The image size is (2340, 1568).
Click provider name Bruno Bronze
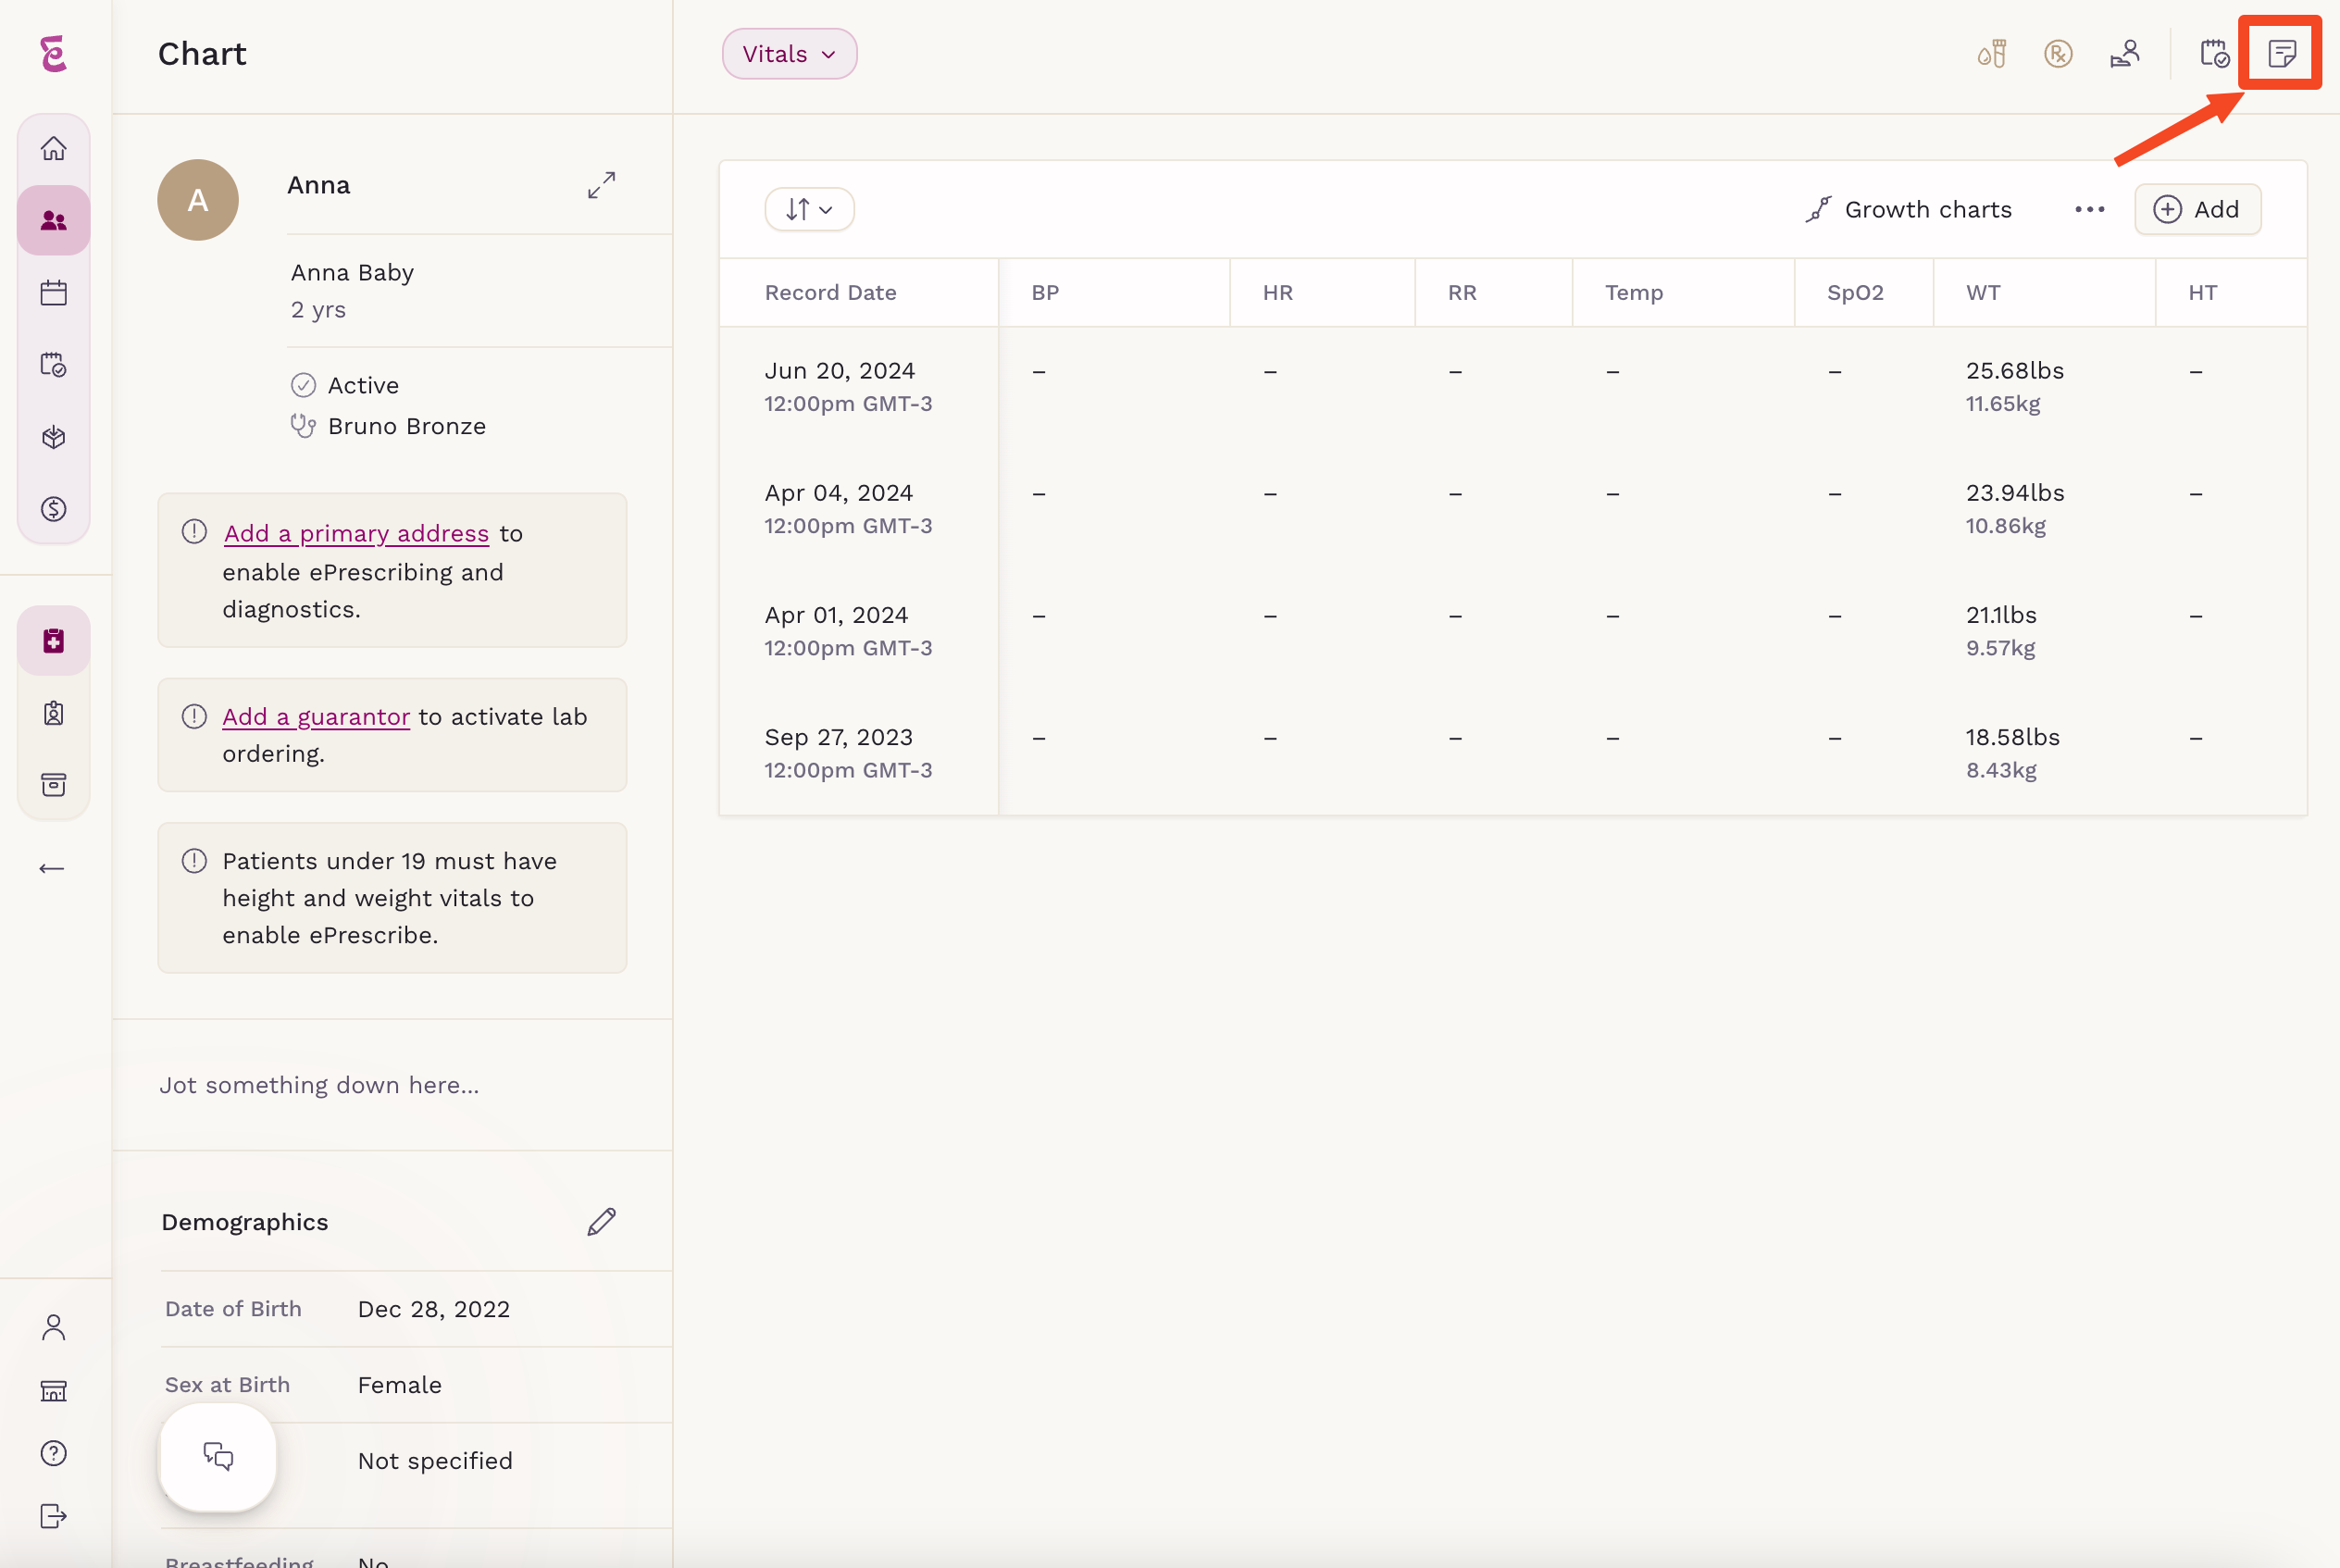pyautogui.click(x=406, y=427)
